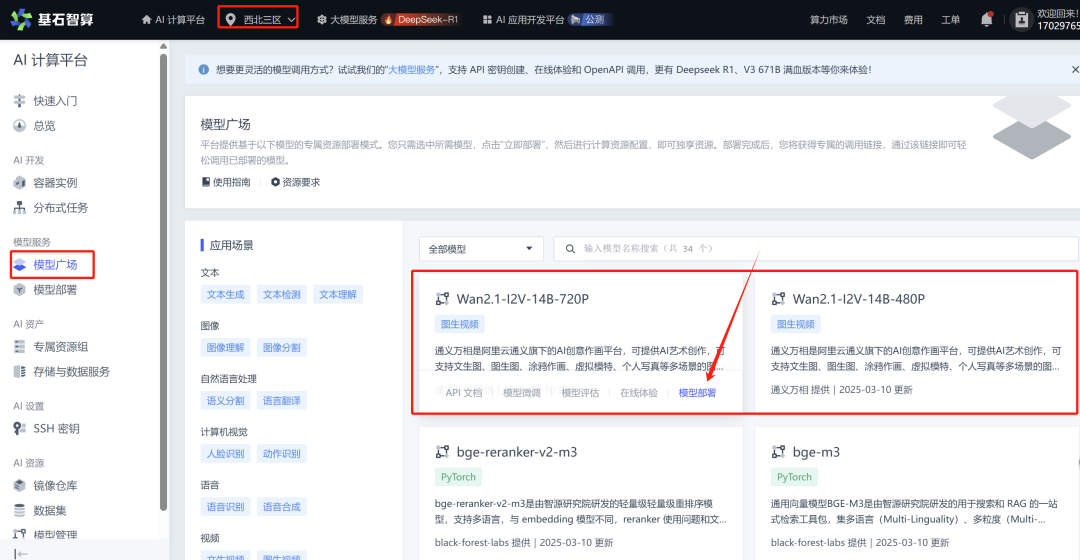This screenshot has height=560, width=1080.
Task: Filter by 文本生成 tag
Action: [x=225, y=294]
